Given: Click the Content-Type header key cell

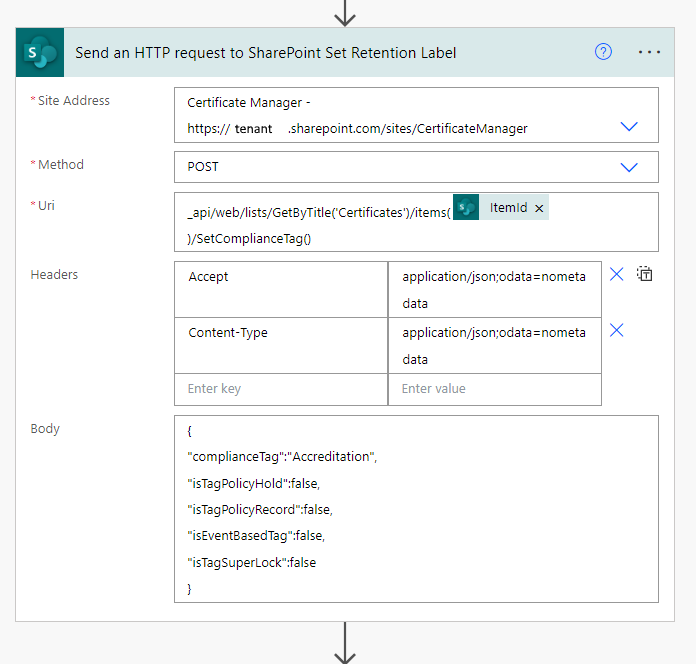Looking at the screenshot, I should 280,345.
